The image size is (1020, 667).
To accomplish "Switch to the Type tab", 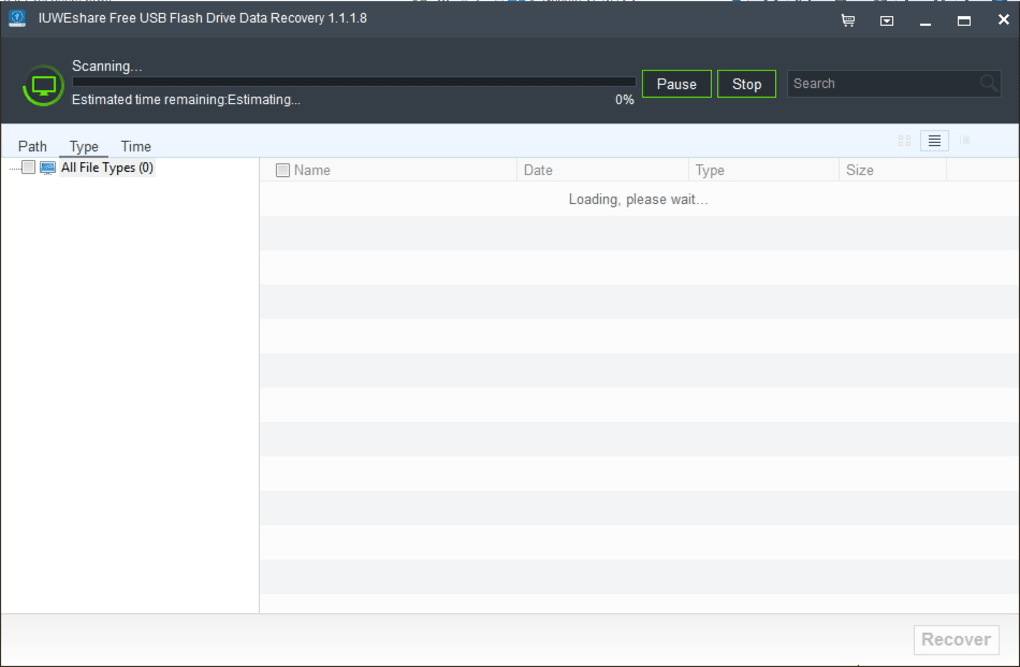I will point(83,146).
